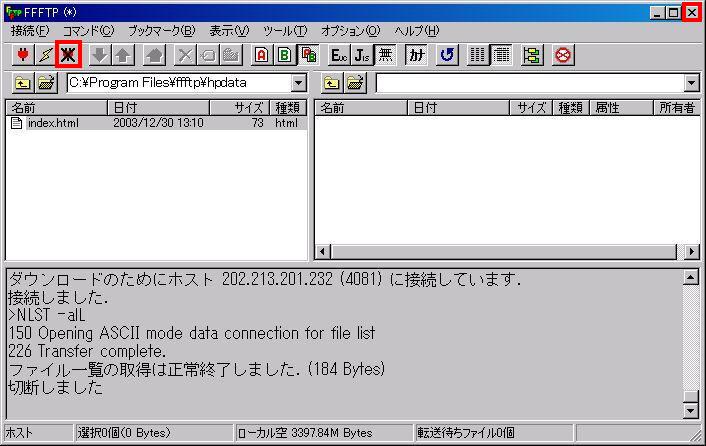Toggle ASCII transfer mode (A) button
Screen dimensions: 706x446
click(x=262, y=55)
